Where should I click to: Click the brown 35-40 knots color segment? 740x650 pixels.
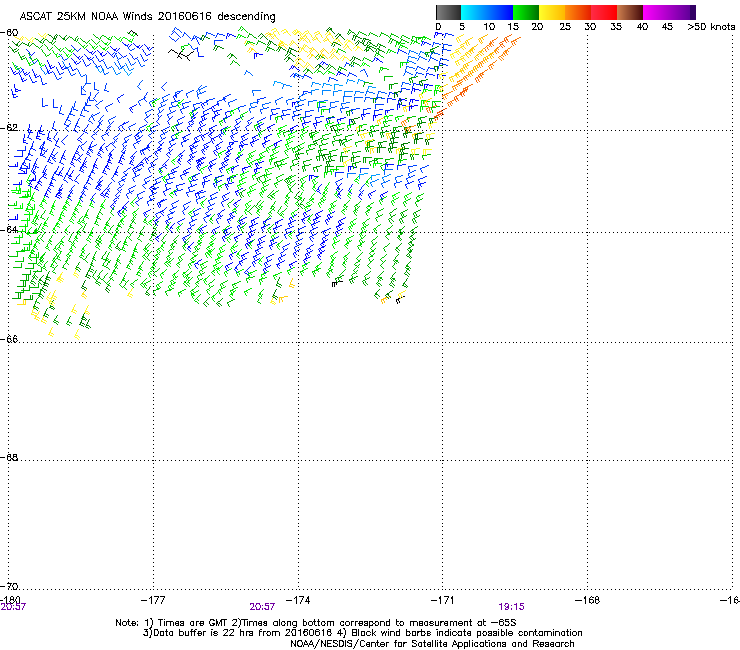coord(630,12)
